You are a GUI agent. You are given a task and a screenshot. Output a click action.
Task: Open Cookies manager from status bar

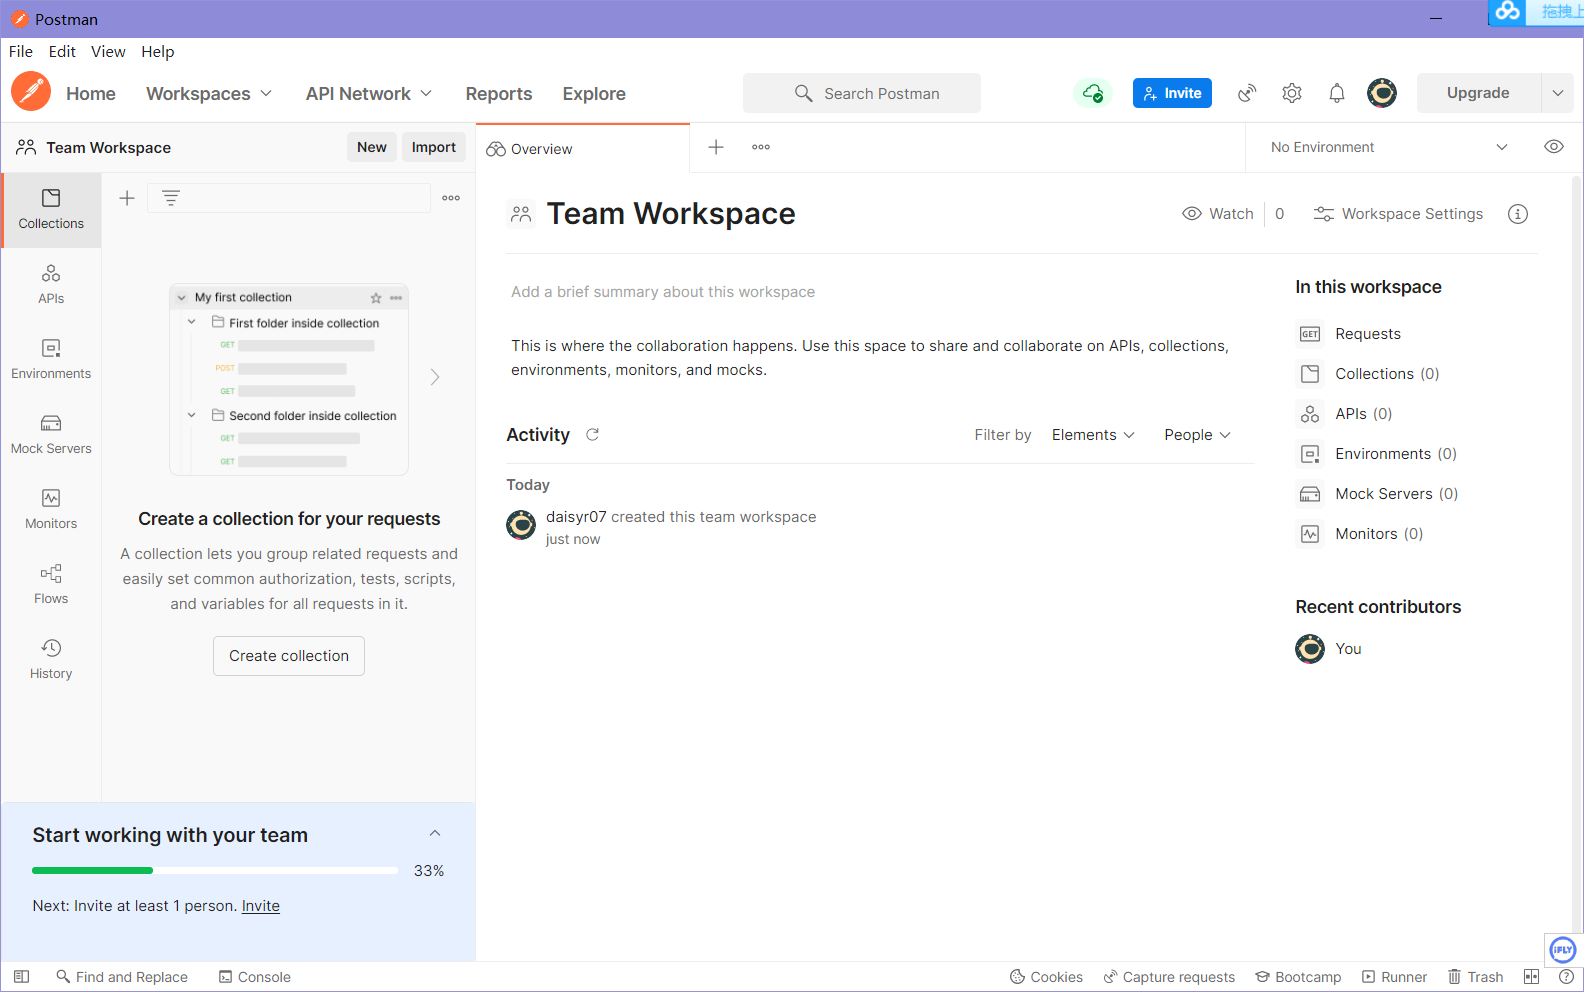(x=1046, y=977)
